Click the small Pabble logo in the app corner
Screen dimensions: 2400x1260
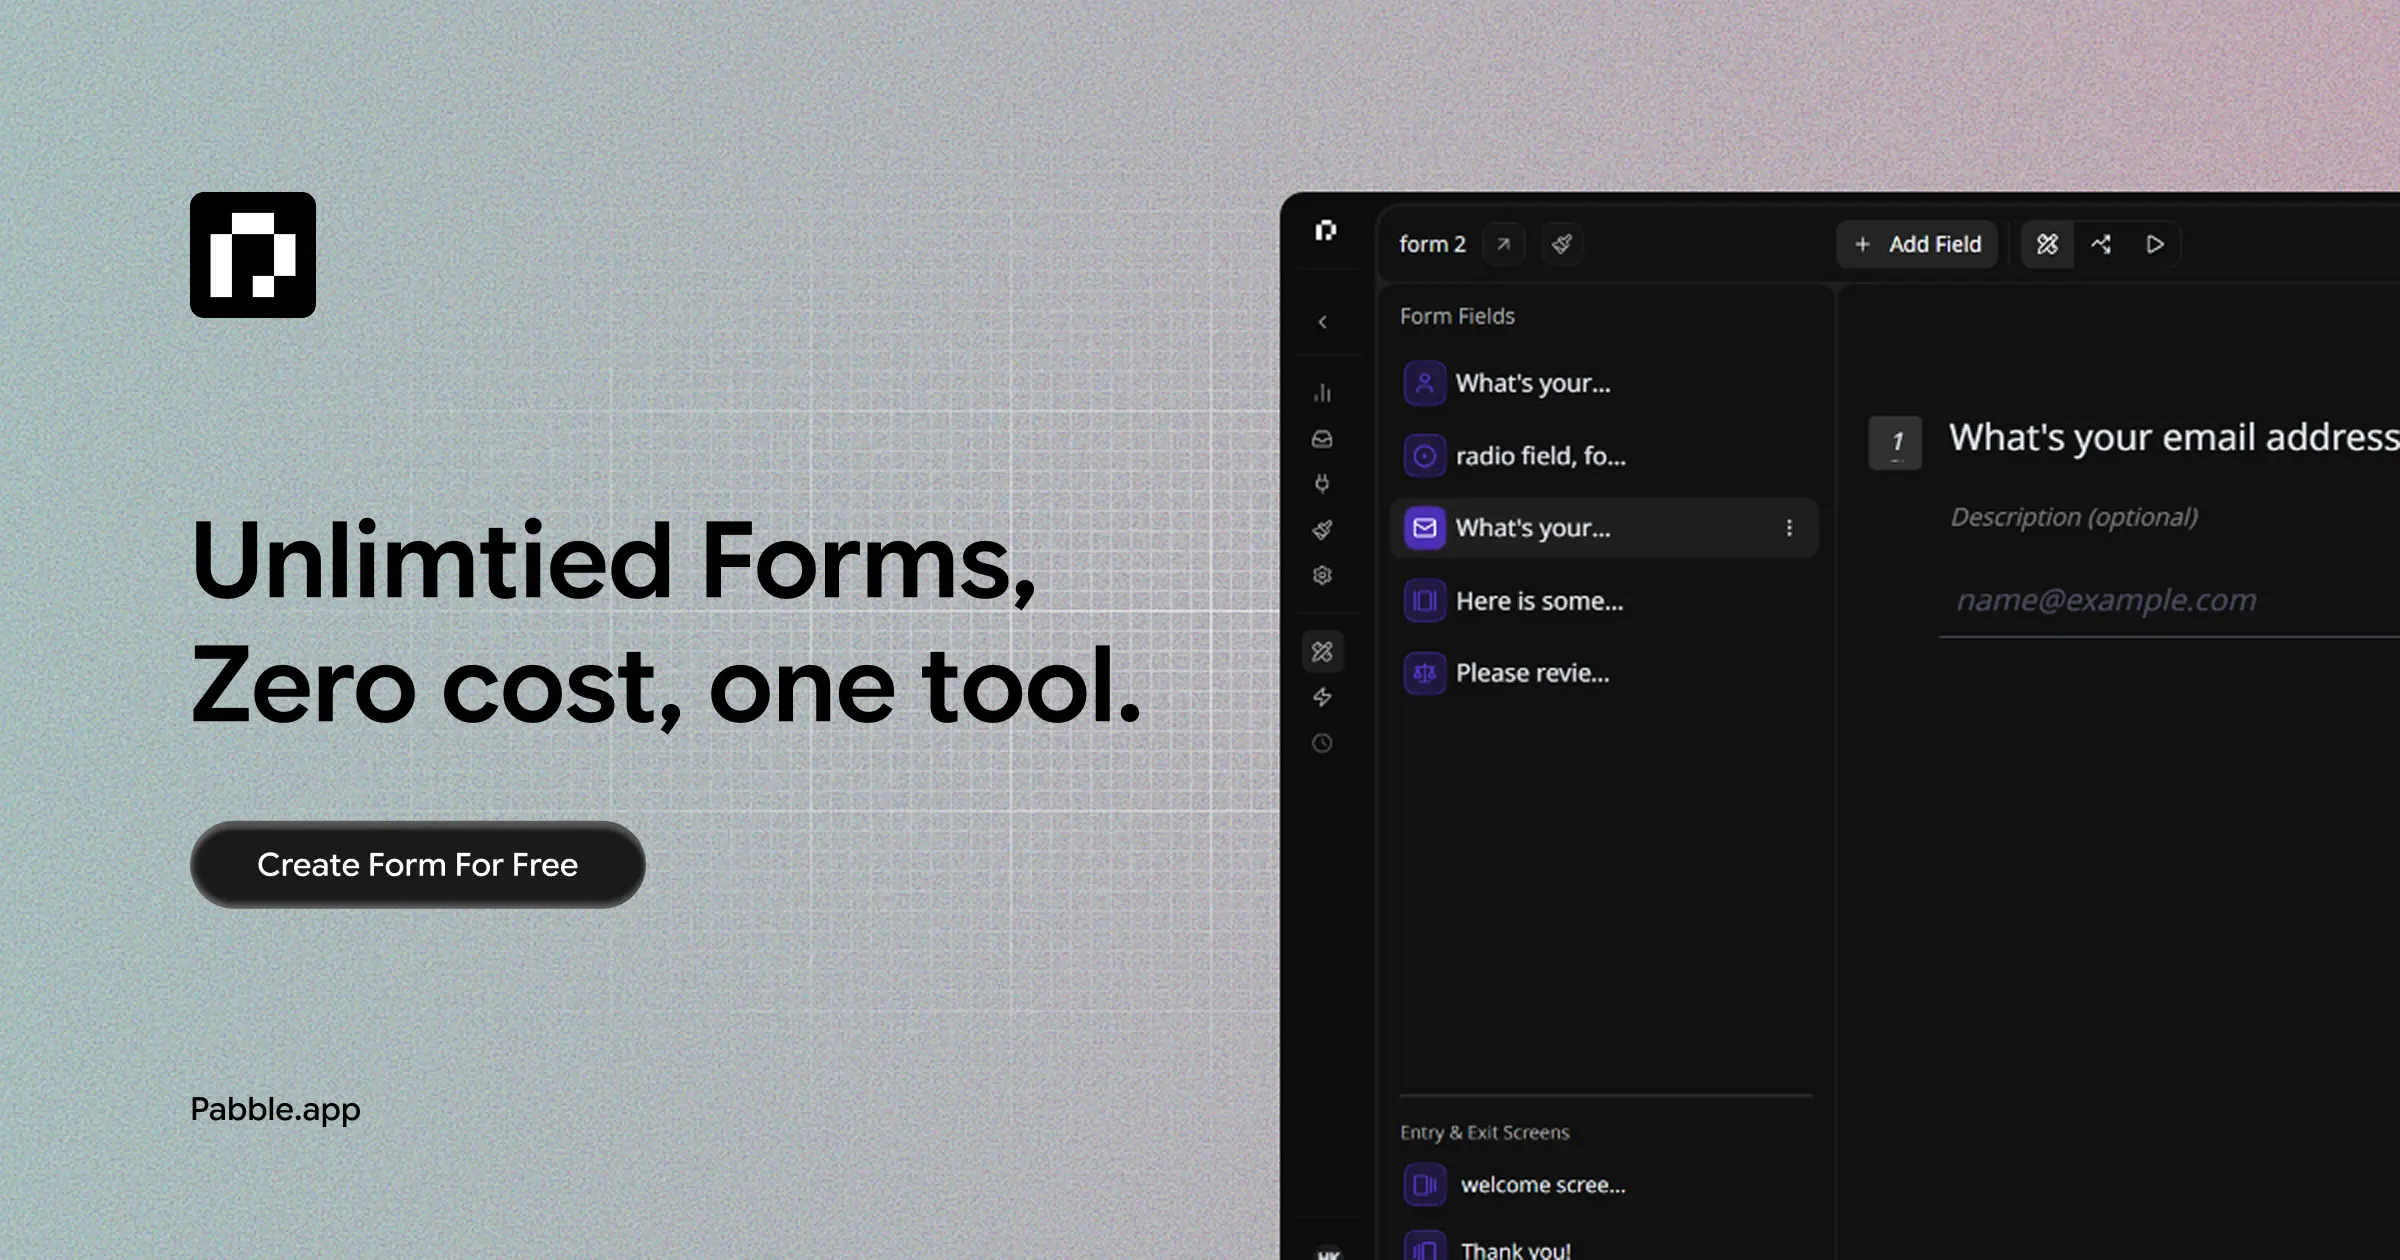pyautogui.click(x=1326, y=231)
